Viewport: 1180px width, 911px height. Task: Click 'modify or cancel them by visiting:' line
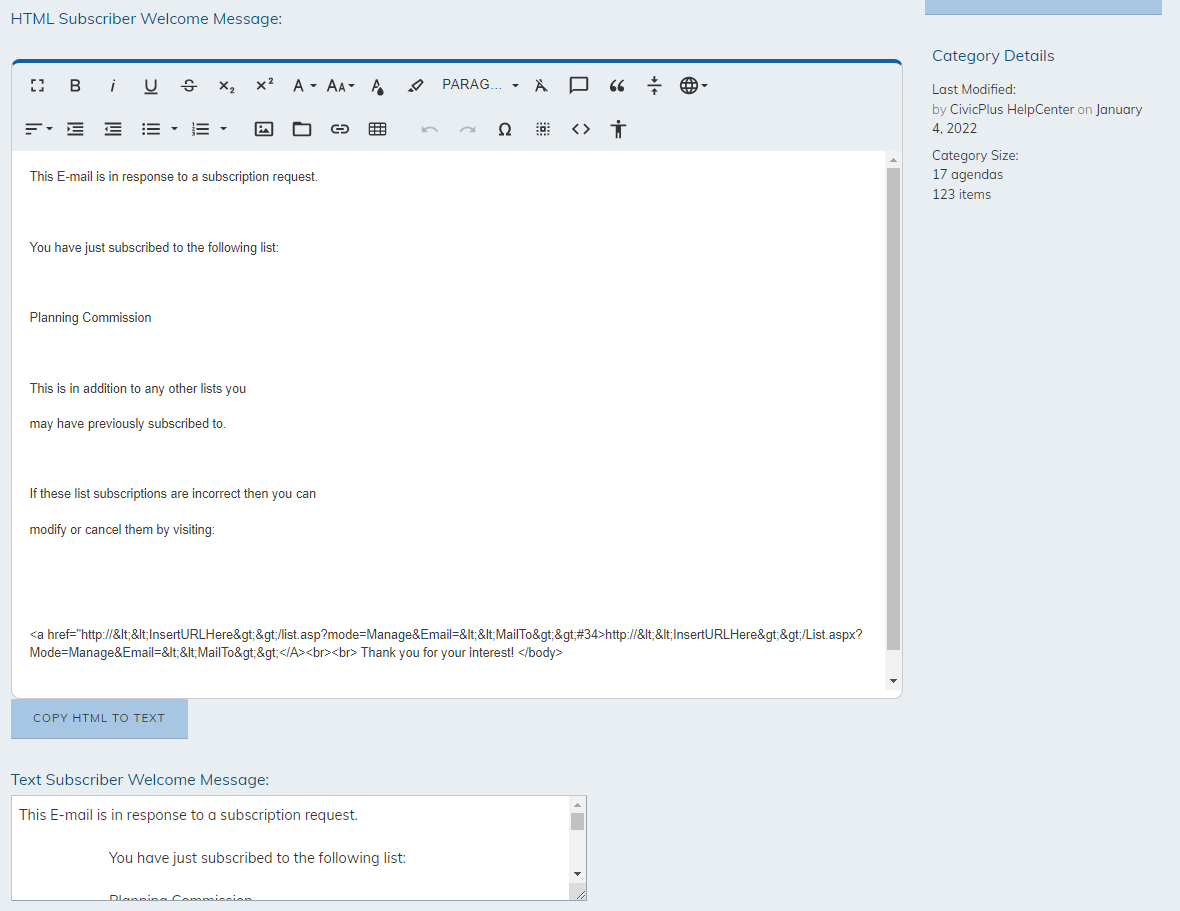tap(122, 530)
